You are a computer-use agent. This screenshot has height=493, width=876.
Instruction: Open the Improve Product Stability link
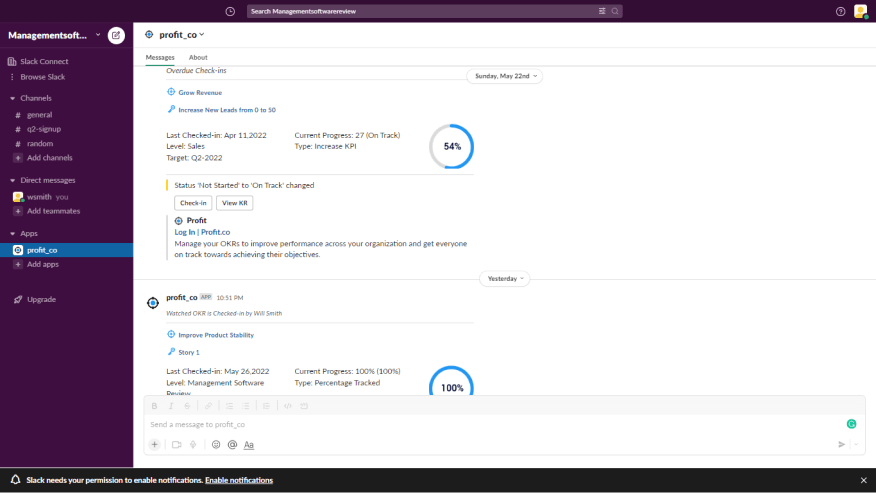216,335
